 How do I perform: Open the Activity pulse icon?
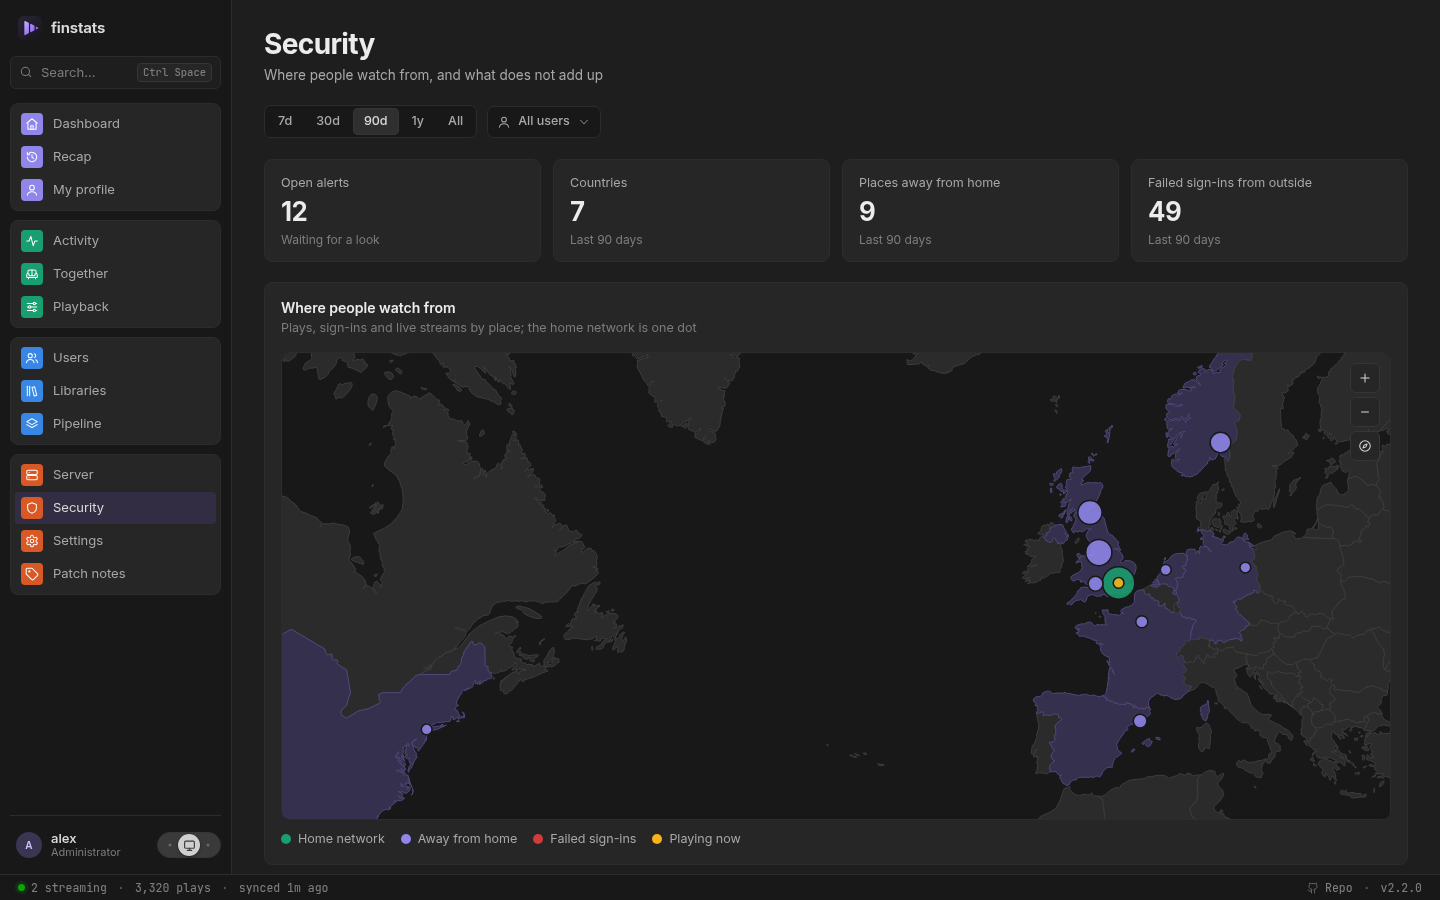(x=32, y=241)
